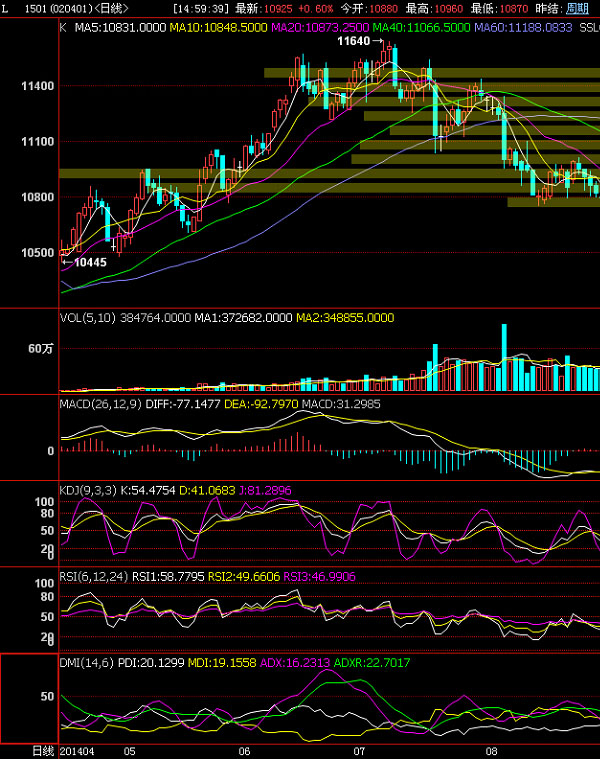Image resolution: width=600 pixels, height=759 pixels.
Task: Click the contract label 1501 (020401)
Action: pos(58,9)
